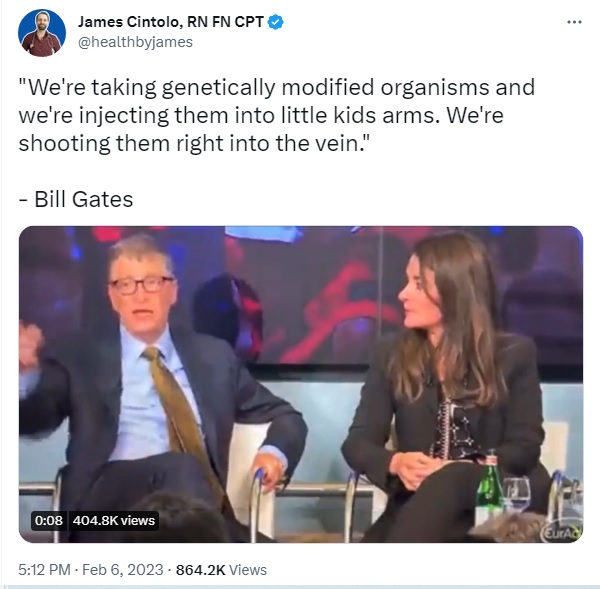600x589 pixels.
Task: Open the 5:12 PM tweet timestamp
Action: pos(44,569)
